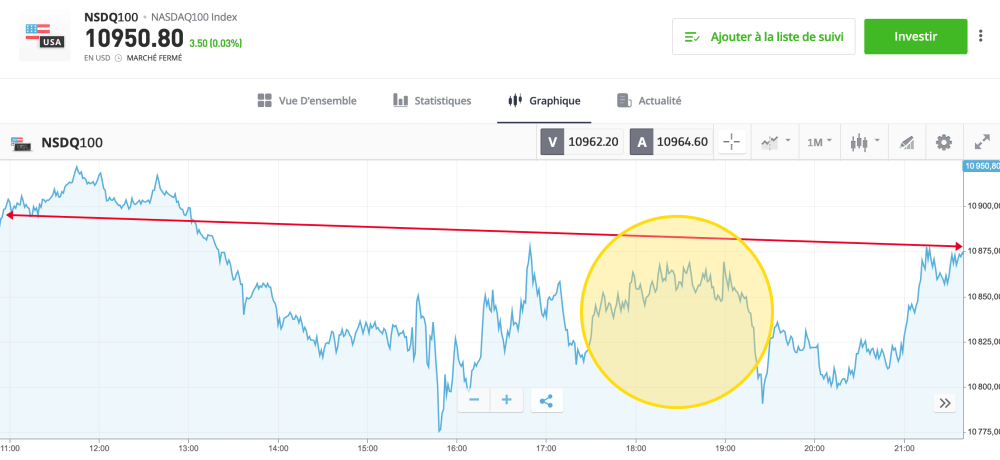Open the chart settings gear
The height and width of the screenshot is (460, 1000).
943,142
